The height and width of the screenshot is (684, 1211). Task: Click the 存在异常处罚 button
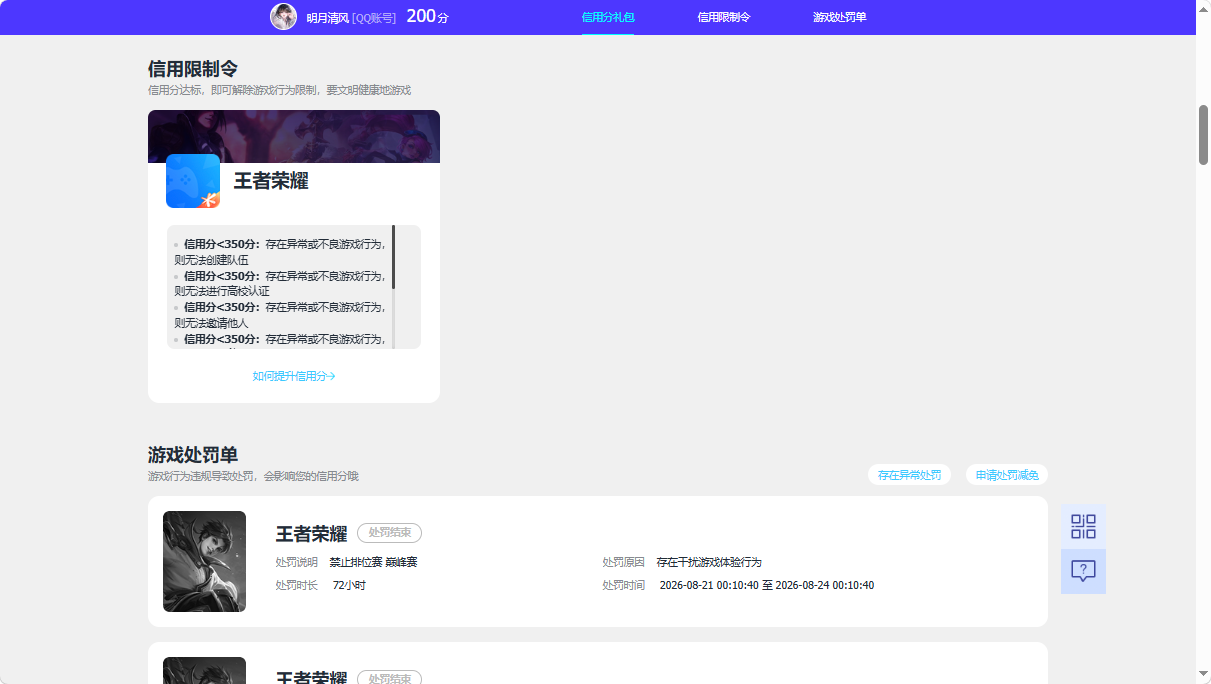pos(909,475)
